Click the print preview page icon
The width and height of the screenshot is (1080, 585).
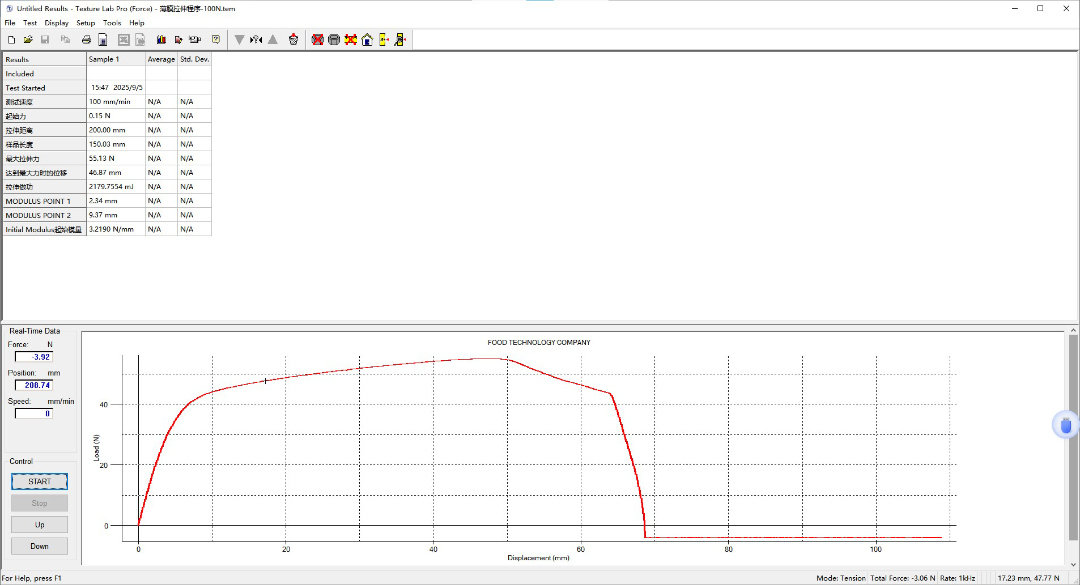[103, 40]
